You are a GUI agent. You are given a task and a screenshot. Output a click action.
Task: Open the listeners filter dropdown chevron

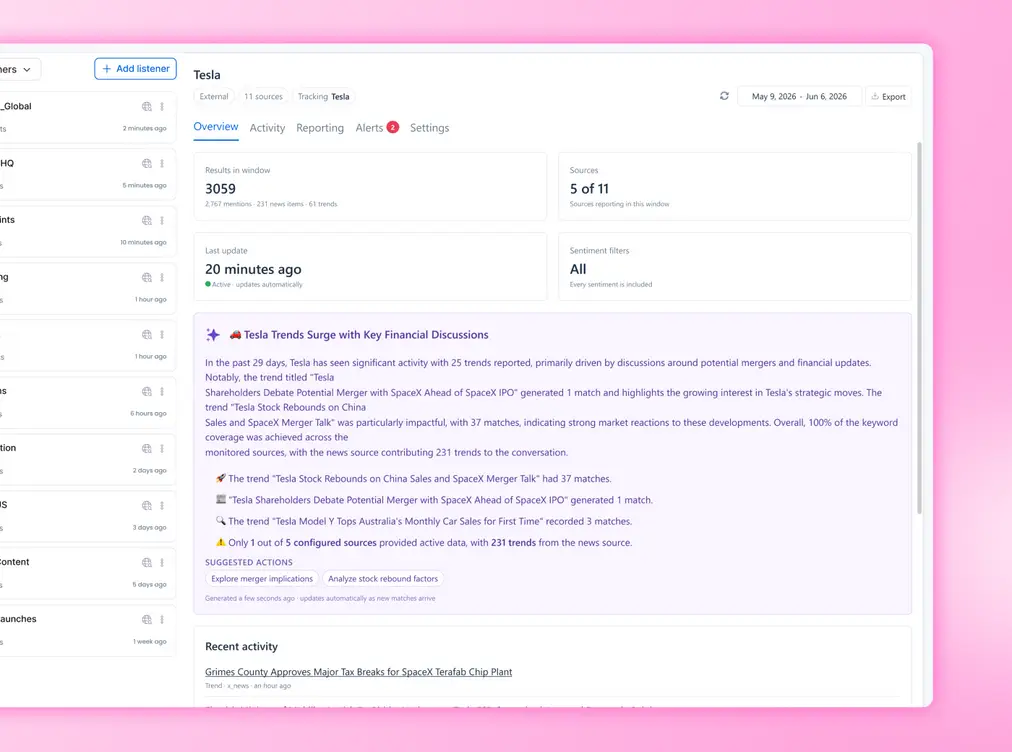(26, 70)
